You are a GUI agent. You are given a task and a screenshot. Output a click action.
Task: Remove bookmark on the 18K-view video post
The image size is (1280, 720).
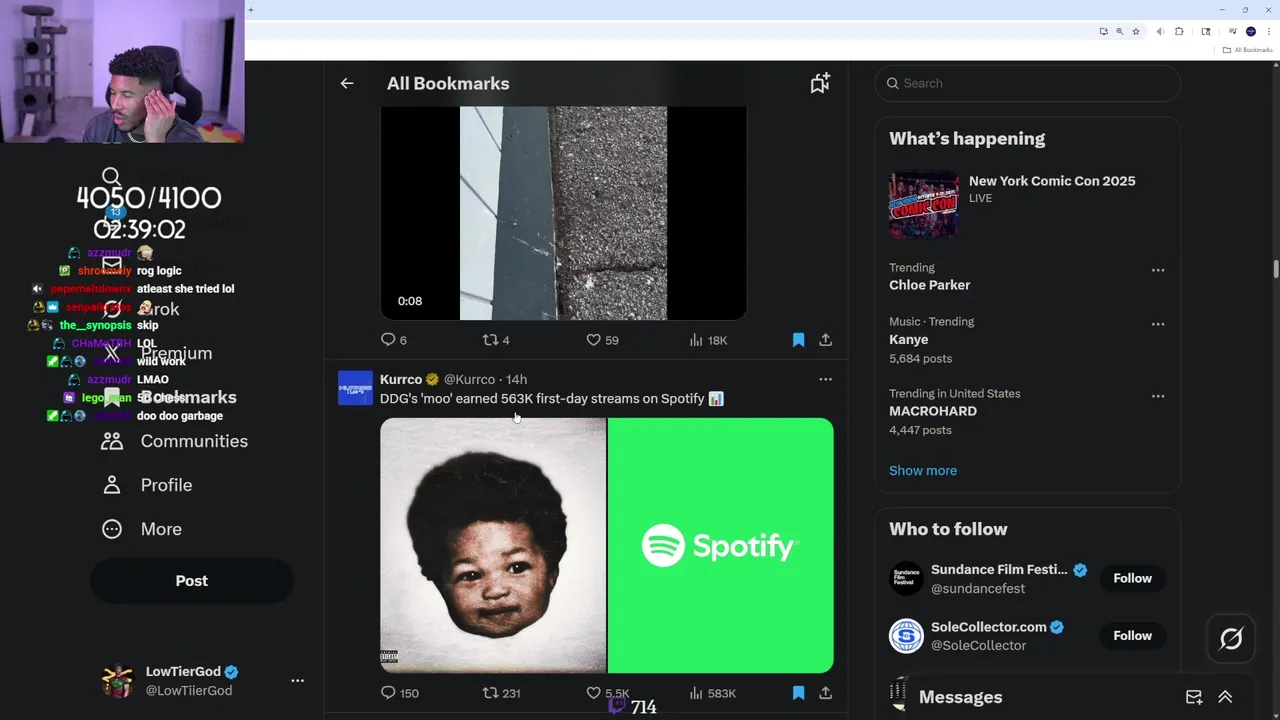798,340
